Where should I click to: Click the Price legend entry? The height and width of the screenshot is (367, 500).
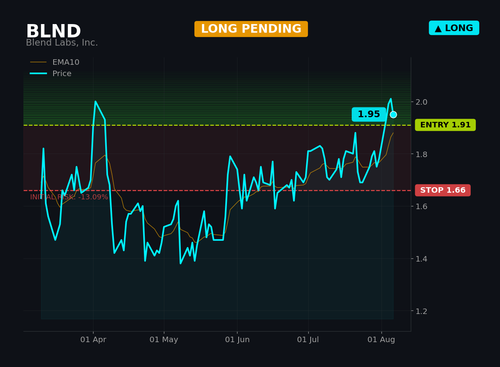[51, 73]
